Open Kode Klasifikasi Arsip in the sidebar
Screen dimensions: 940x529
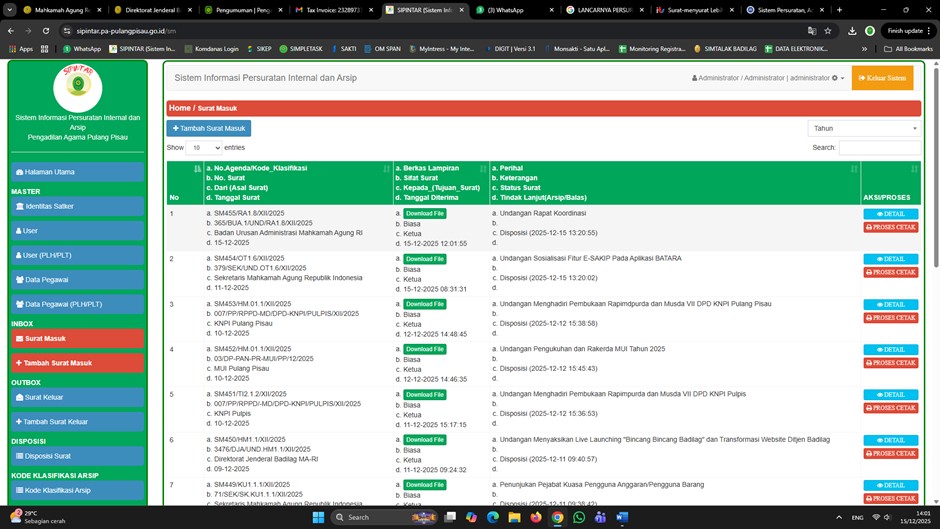click(77, 490)
